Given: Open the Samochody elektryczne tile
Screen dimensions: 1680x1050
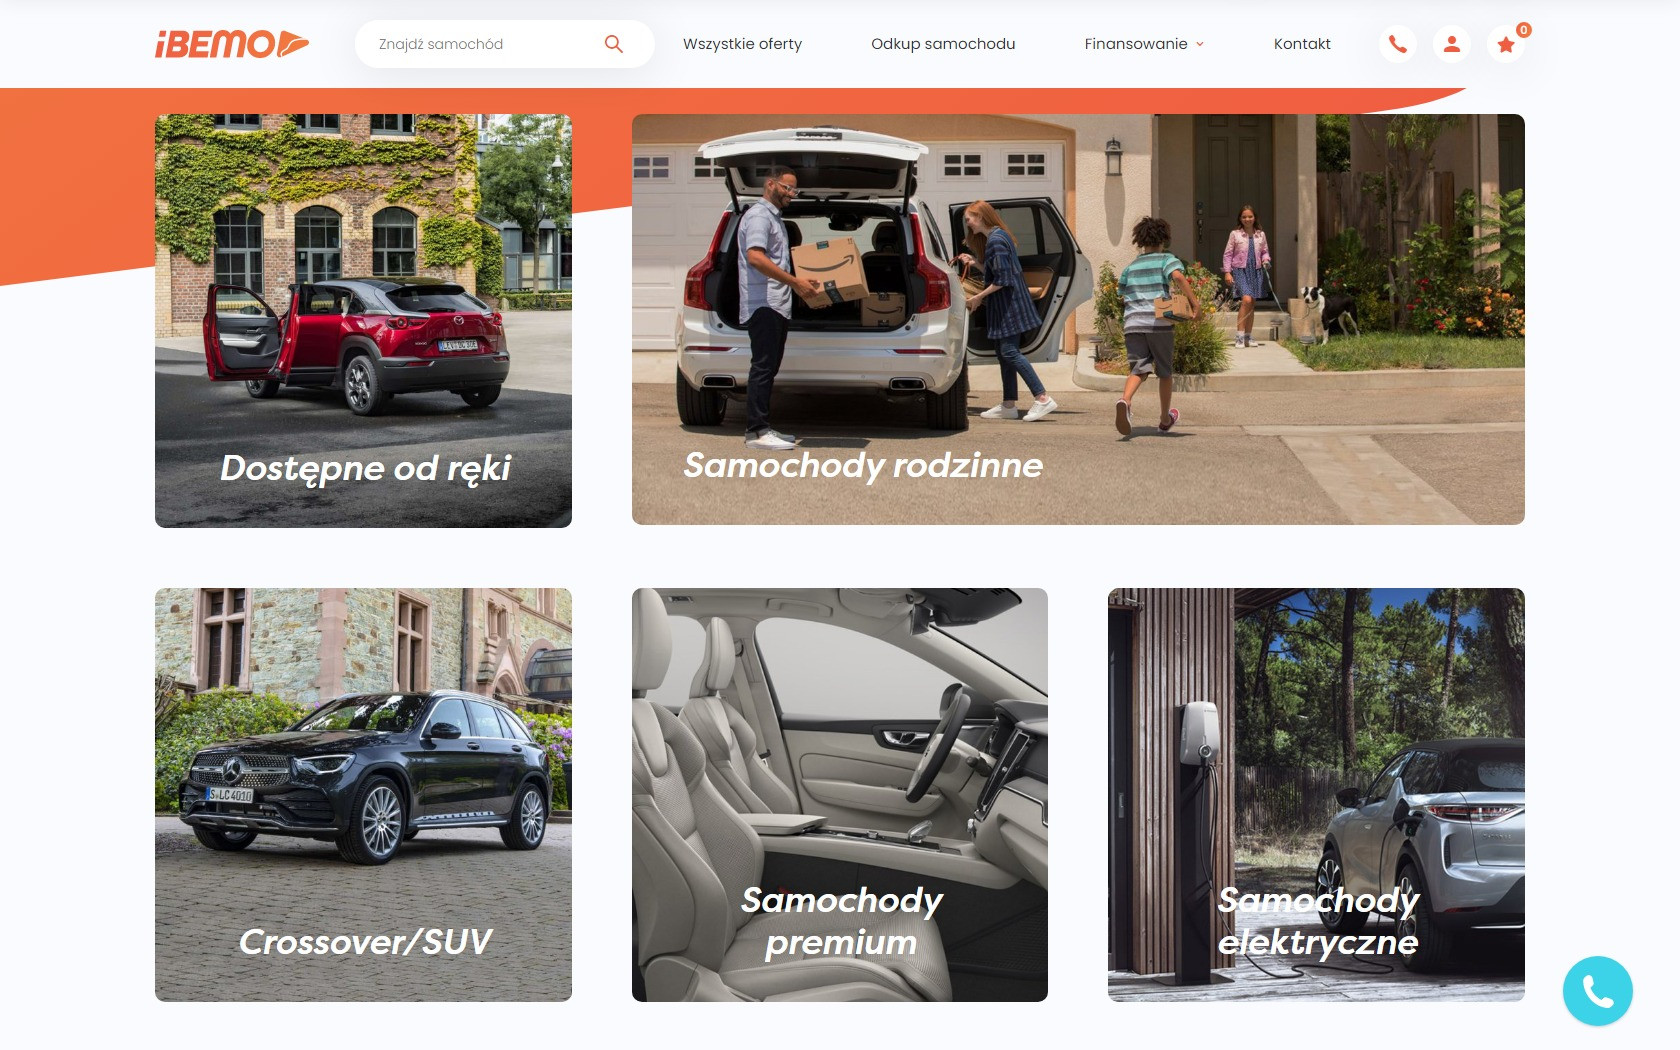Looking at the screenshot, I should [1316, 795].
